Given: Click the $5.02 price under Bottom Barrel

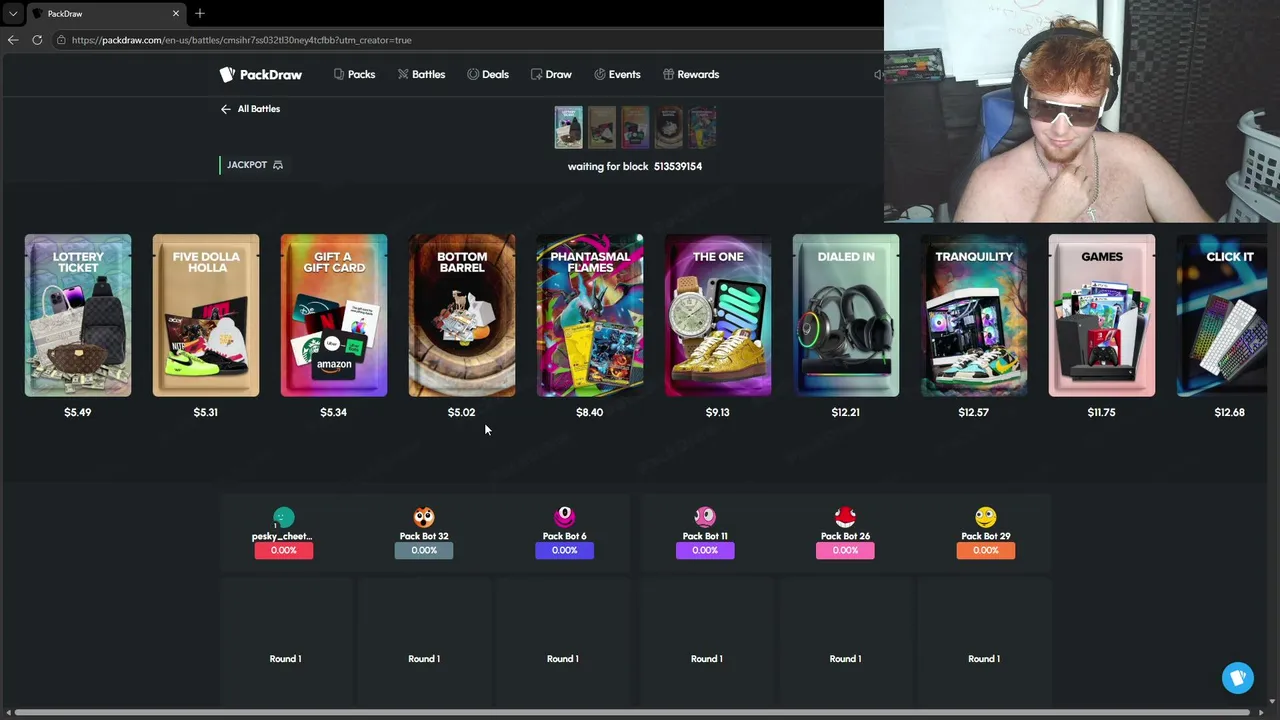Looking at the screenshot, I should (462, 412).
